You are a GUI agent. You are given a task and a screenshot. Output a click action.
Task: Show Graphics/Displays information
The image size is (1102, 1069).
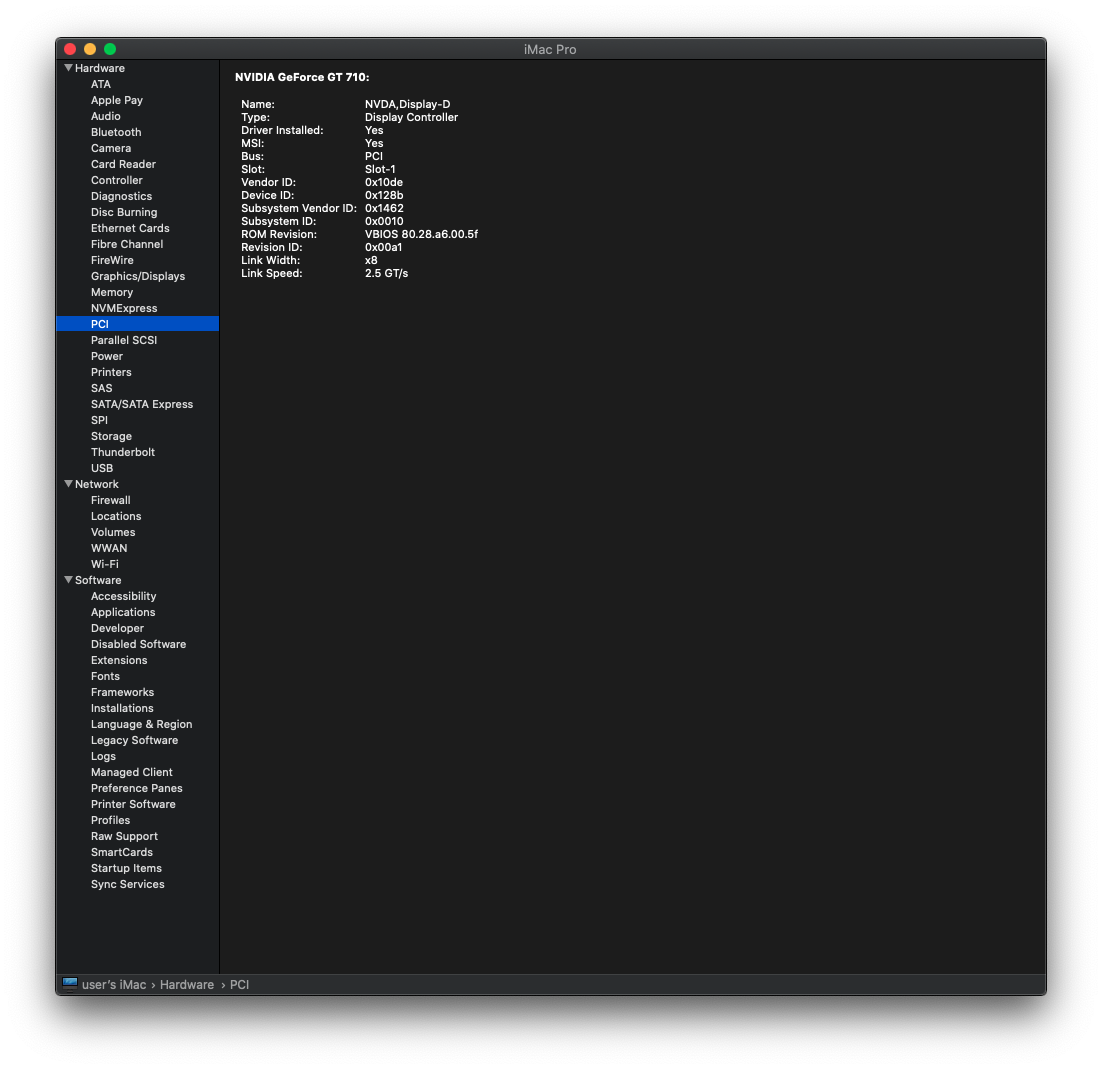coord(138,276)
